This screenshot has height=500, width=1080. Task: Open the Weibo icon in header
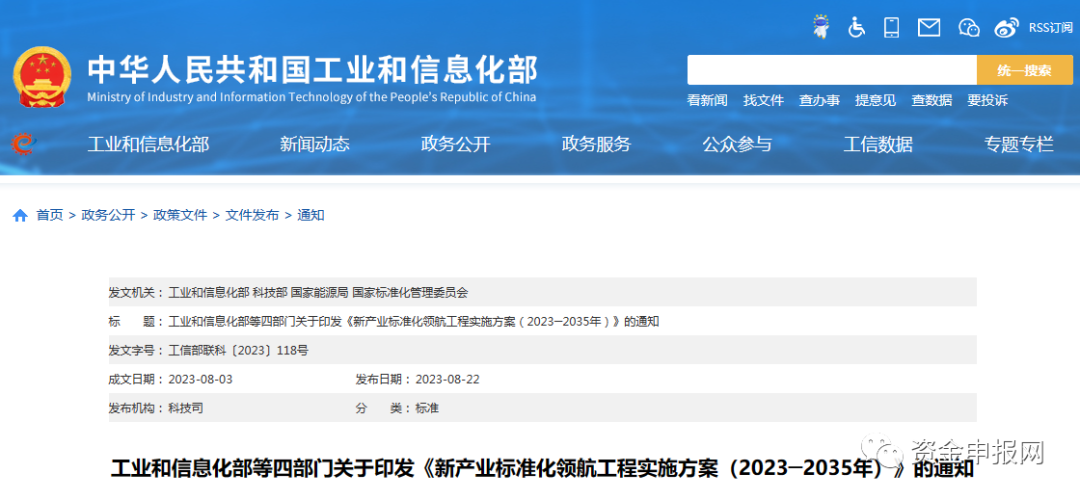1006,28
